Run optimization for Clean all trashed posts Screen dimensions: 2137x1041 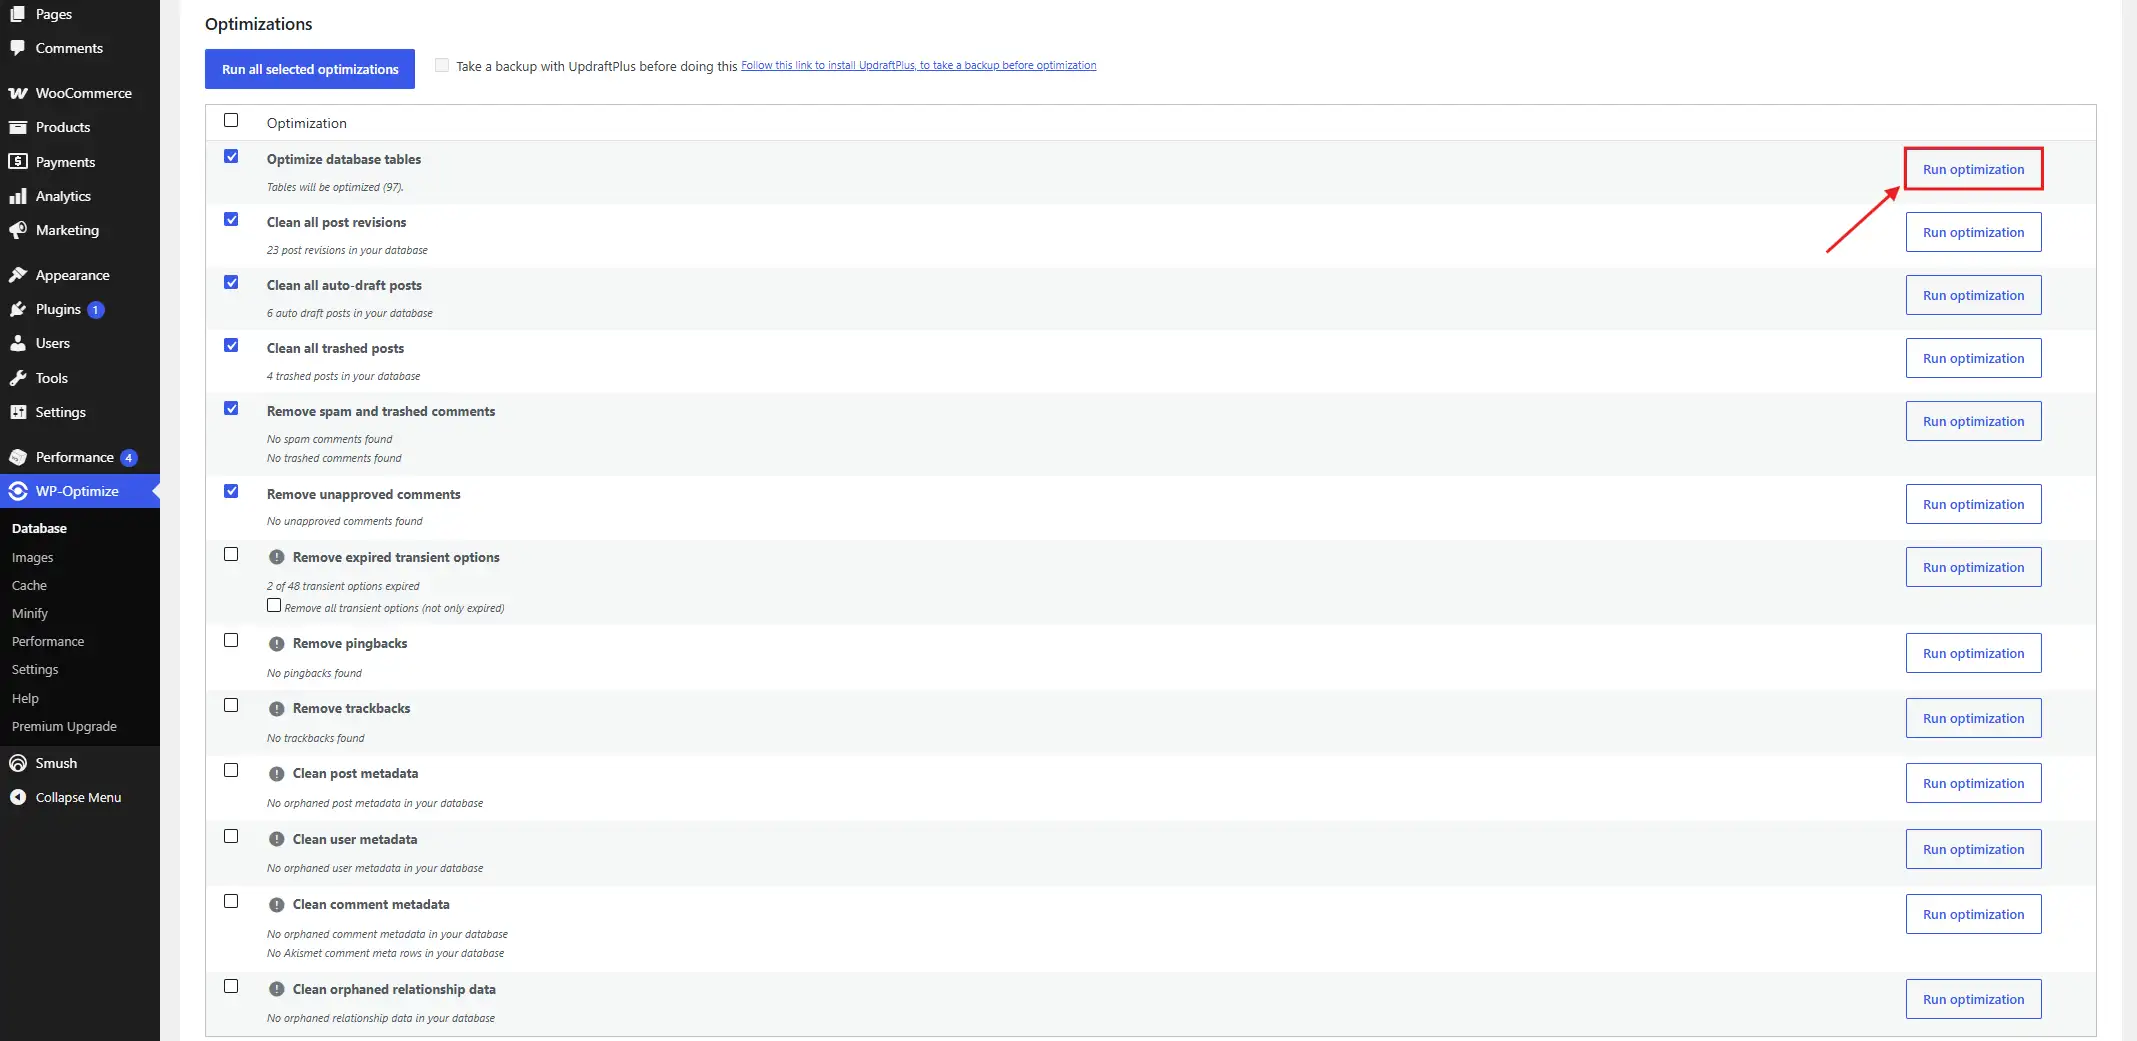coord(1973,358)
